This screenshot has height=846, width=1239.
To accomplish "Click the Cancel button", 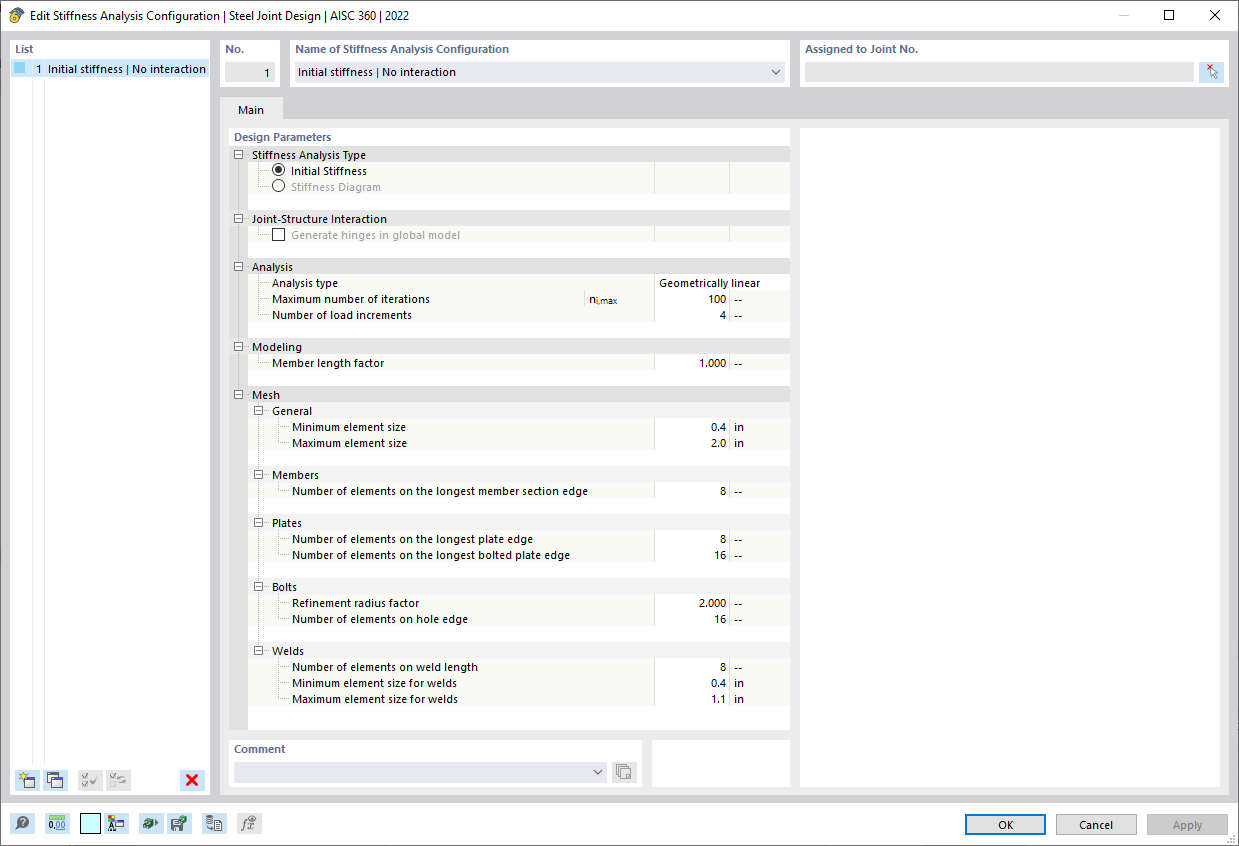I will pyautogui.click(x=1096, y=825).
